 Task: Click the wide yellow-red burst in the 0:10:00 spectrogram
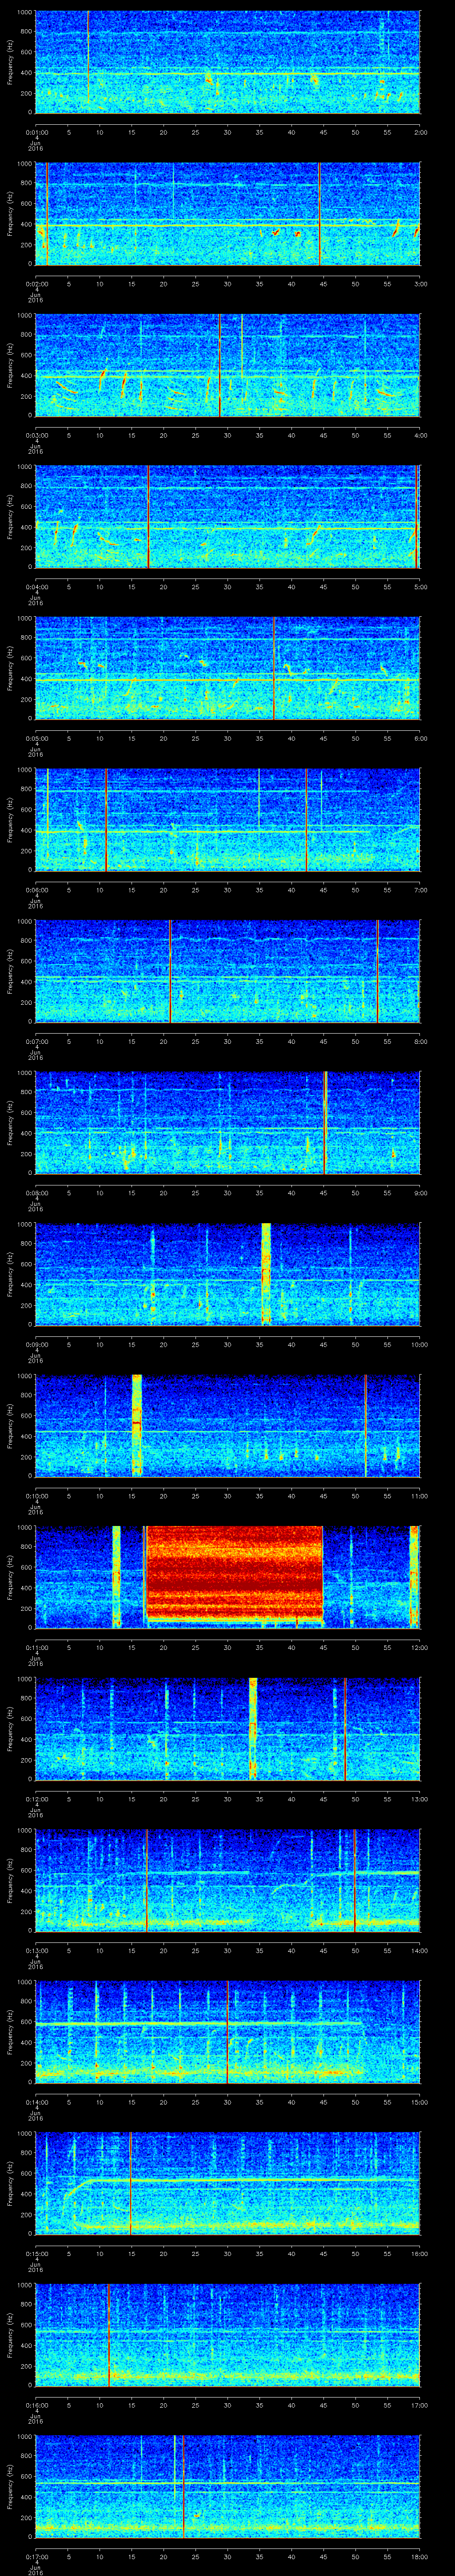coord(137,1425)
